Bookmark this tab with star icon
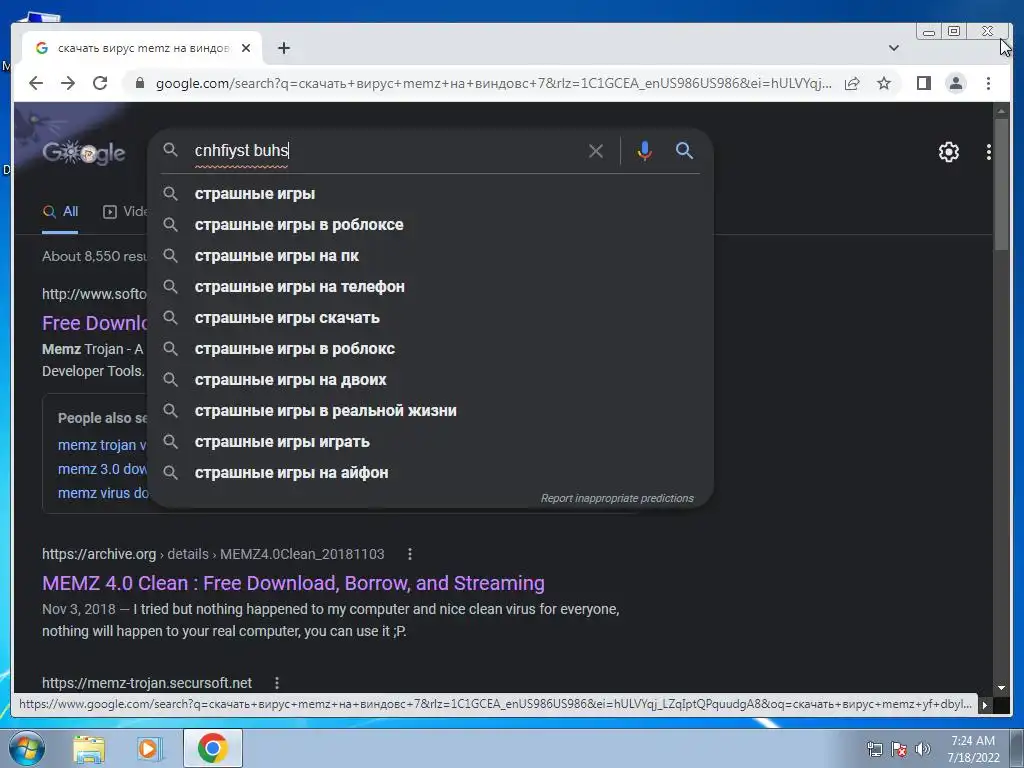This screenshot has width=1024, height=768. point(884,83)
